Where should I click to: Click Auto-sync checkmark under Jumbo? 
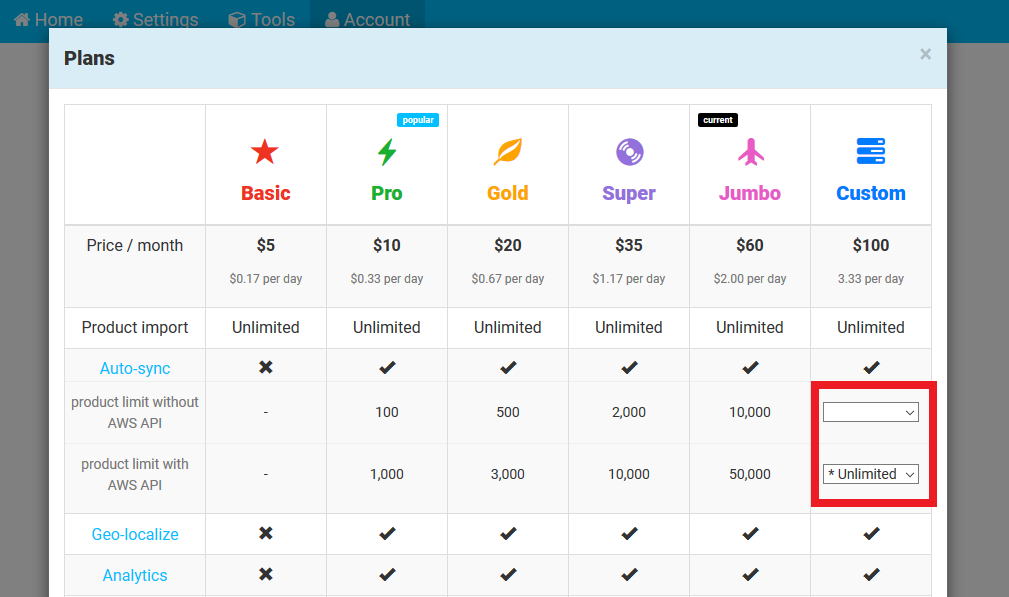(750, 367)
